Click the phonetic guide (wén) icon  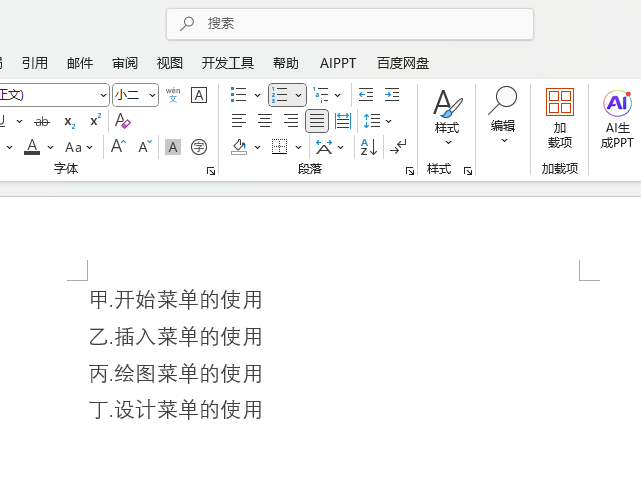(x=173, y=95)
